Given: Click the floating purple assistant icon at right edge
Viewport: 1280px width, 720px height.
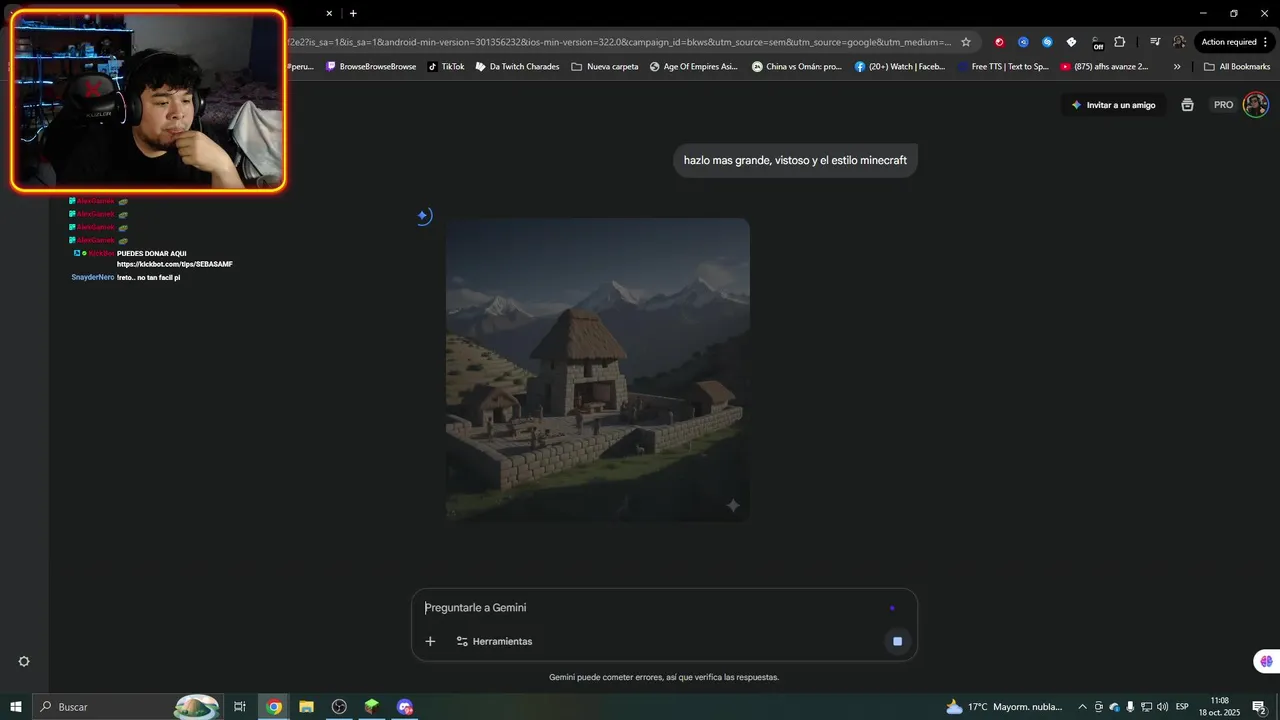Looking at the screenshot, I should click(x=1266, y=661).
